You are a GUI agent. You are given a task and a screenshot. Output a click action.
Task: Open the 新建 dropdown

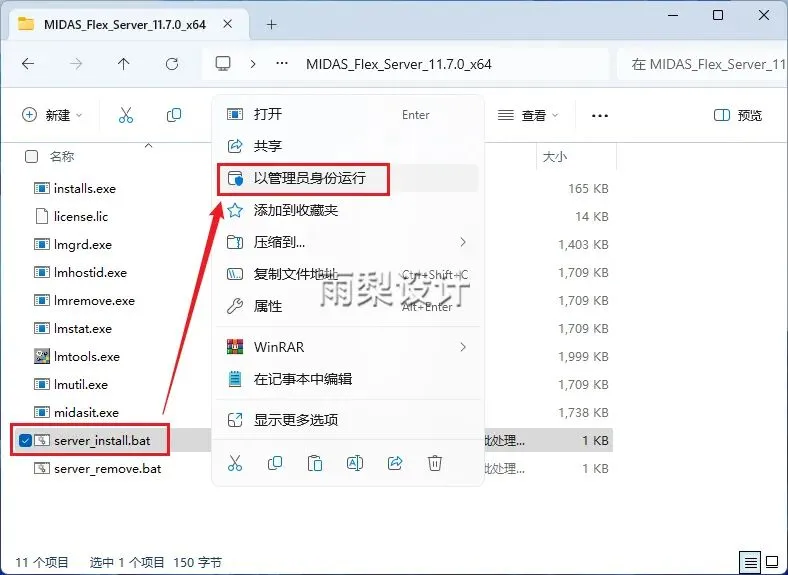(52, 116)
